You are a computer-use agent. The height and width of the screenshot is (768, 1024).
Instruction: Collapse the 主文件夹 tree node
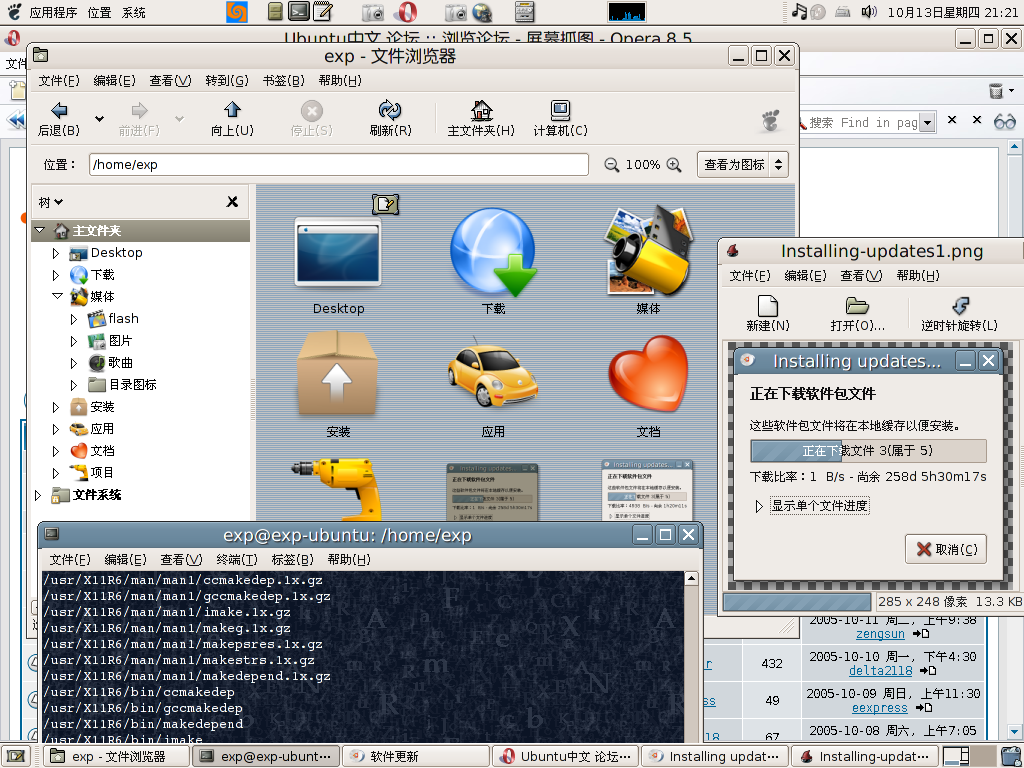click(40, 230)
